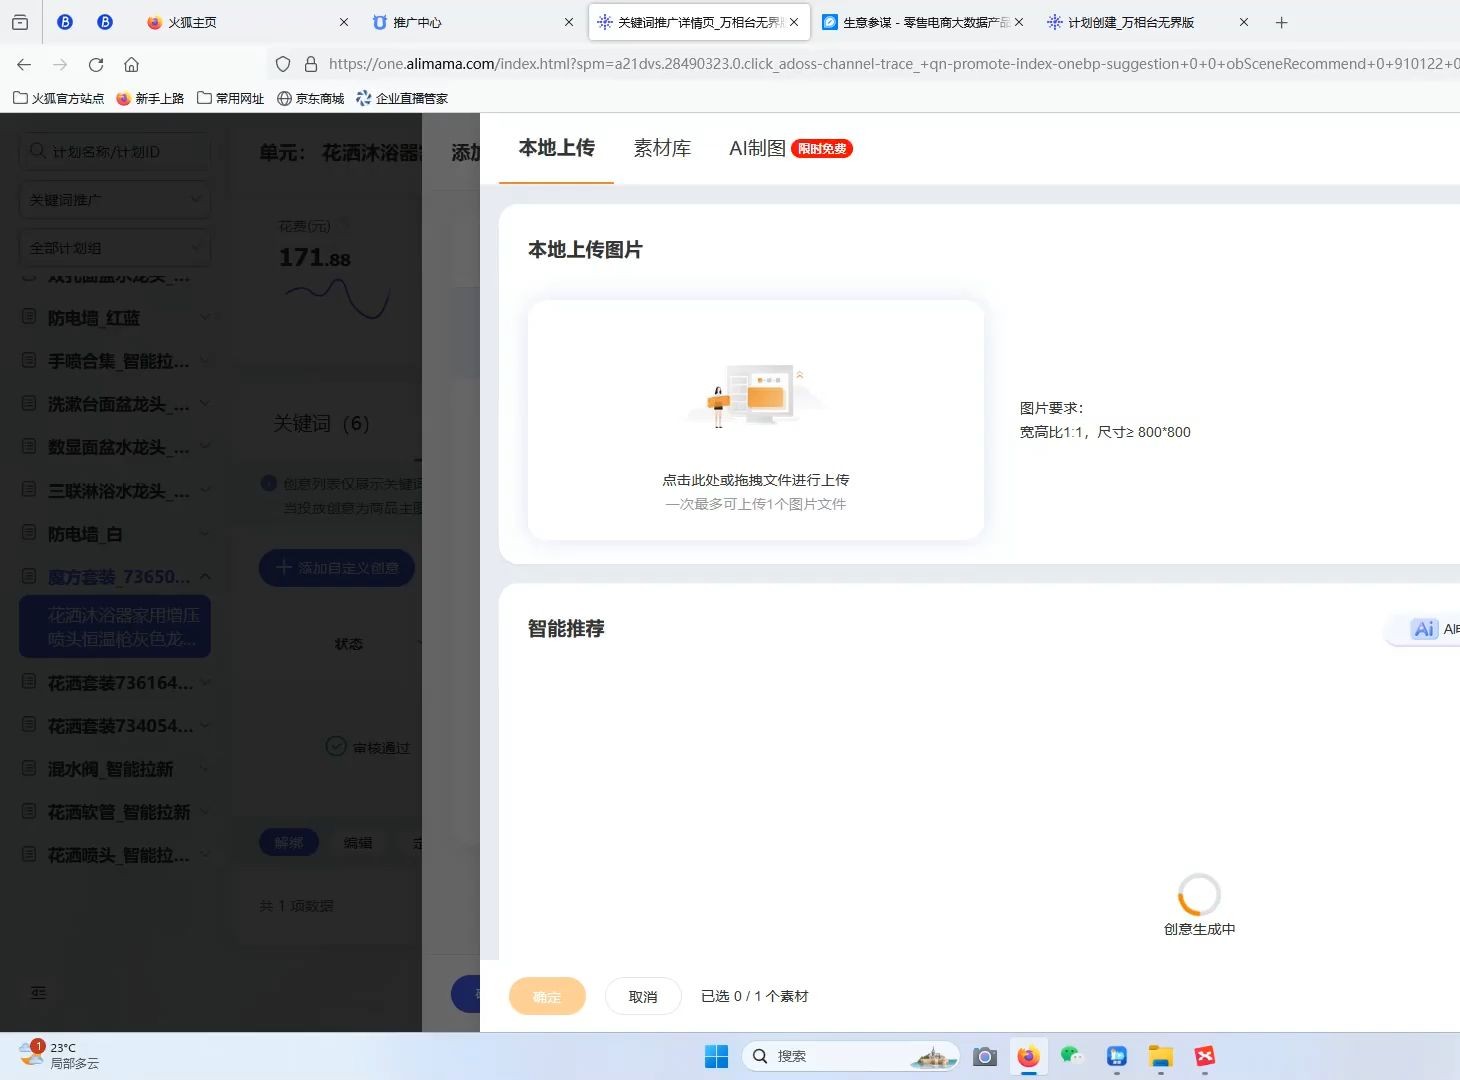Close the 推广中心 tab
This screenshot has width=1460, height=1080.
coord(569,22)
